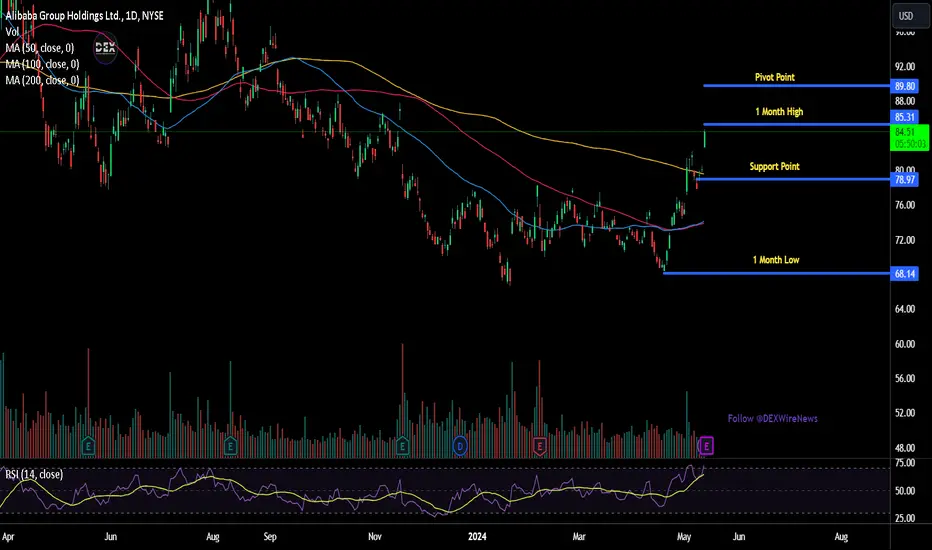Click the Pivot Point annotation text
The image size is (932, 550).
tap(774, 77)
